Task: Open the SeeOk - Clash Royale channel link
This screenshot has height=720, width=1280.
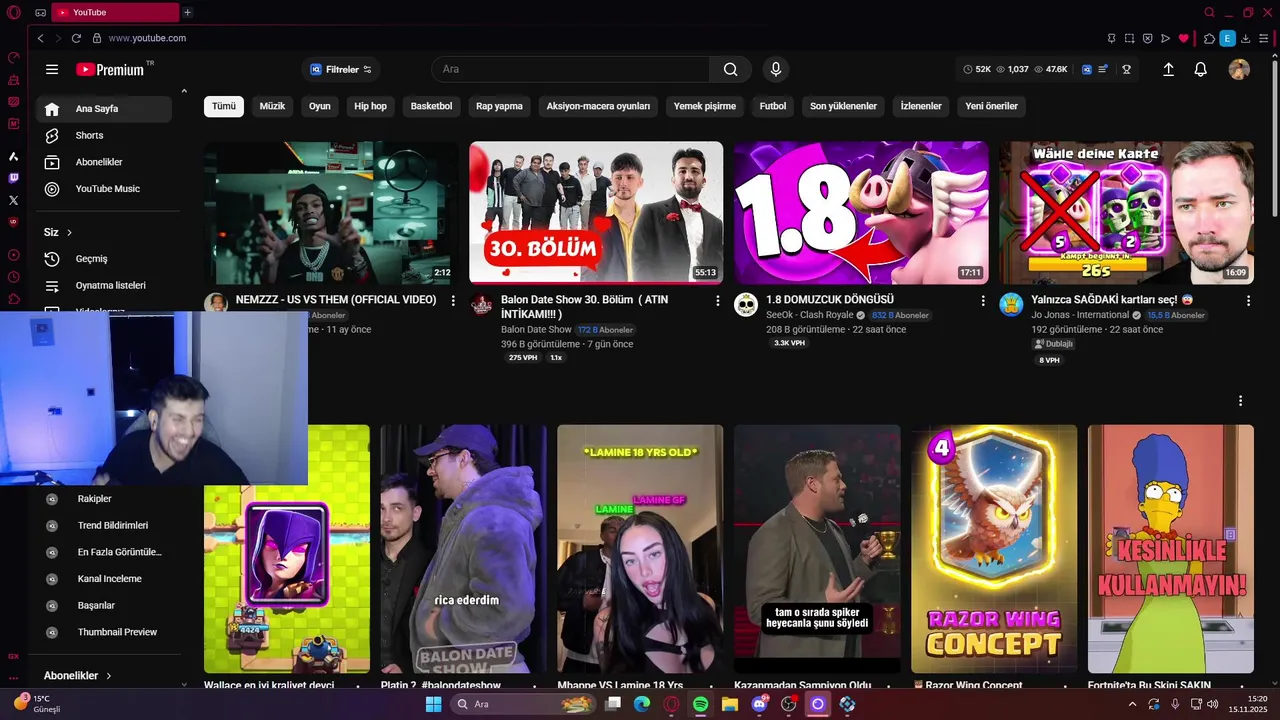Action: [809, 315]
